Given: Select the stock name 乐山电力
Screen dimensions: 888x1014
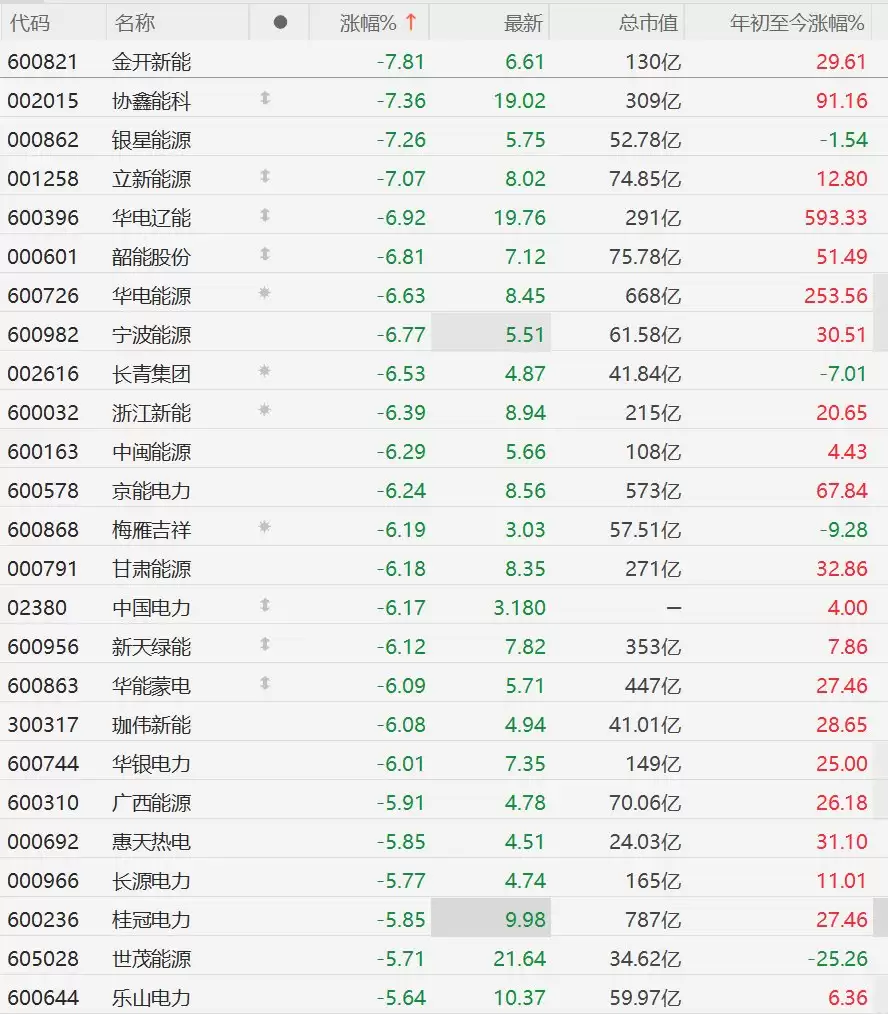Looking at the screenshot, I should pyautogui.click(x=151, y=998).
